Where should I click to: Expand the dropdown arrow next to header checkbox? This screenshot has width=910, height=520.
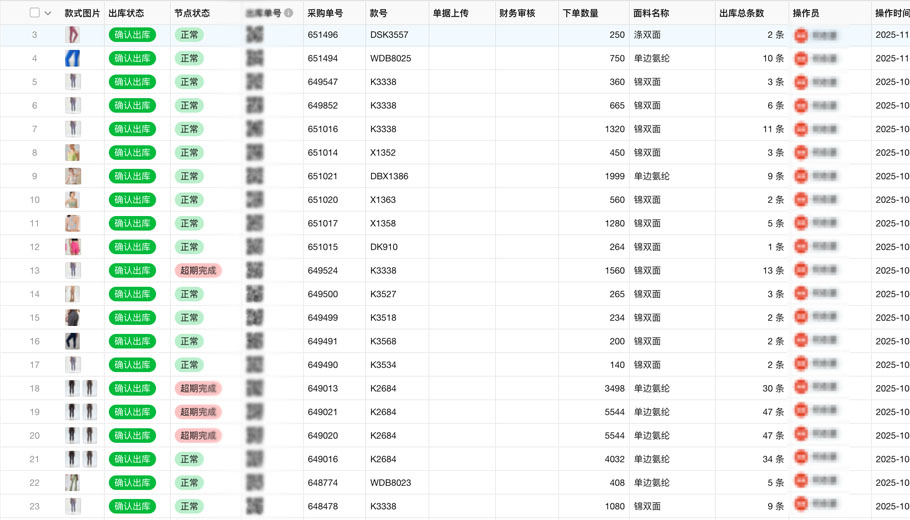(48, 13)
